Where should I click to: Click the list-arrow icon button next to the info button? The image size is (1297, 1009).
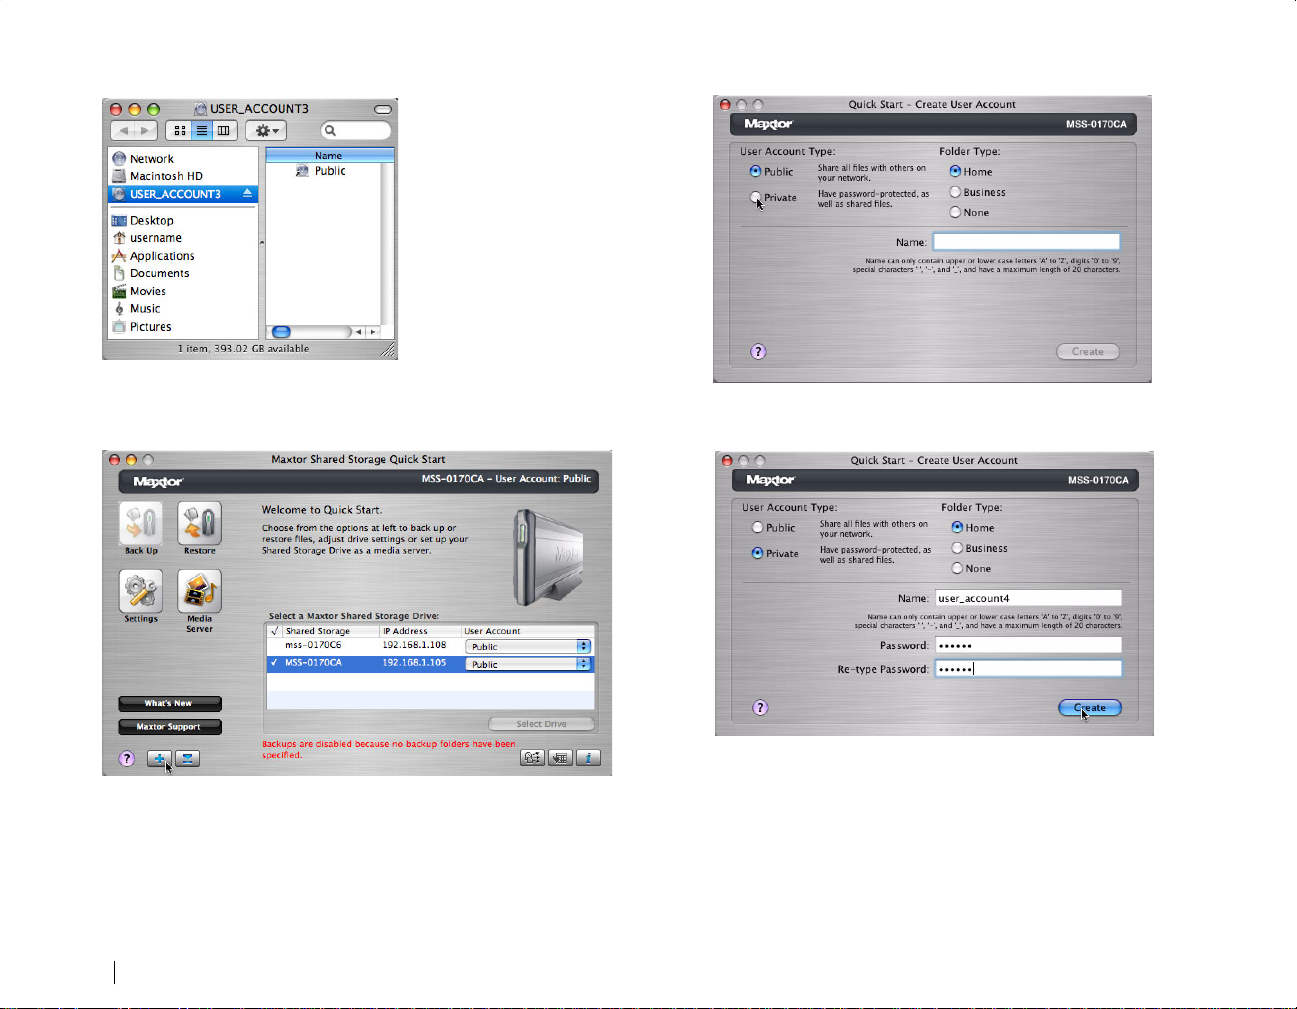(560, 758)
